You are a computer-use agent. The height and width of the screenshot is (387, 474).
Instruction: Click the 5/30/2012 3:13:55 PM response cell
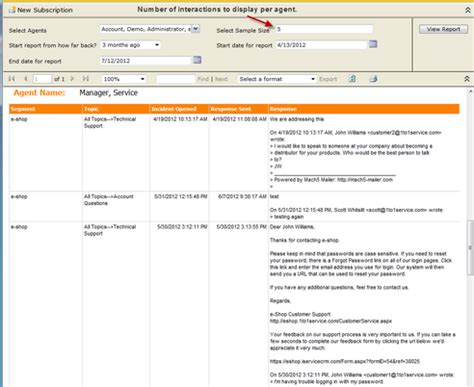point(241,227)
